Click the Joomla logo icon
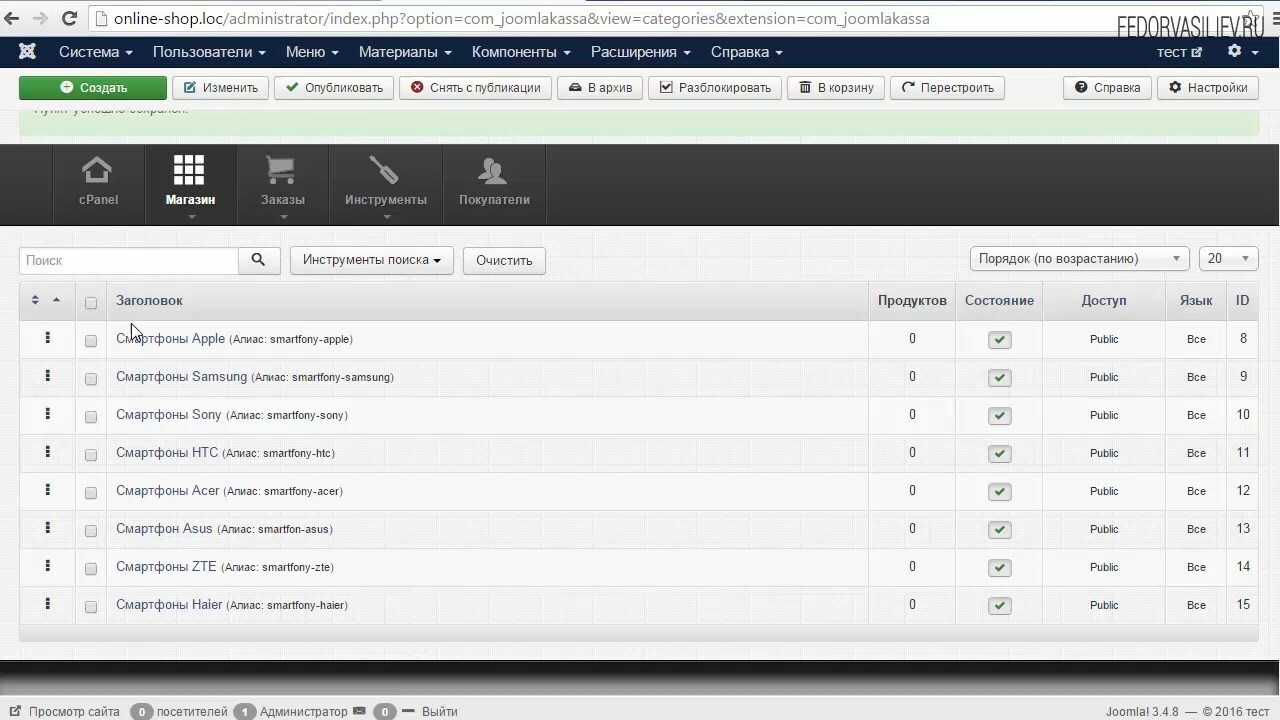The height and width of the screenshot is (720, 1280). point(27,52)
